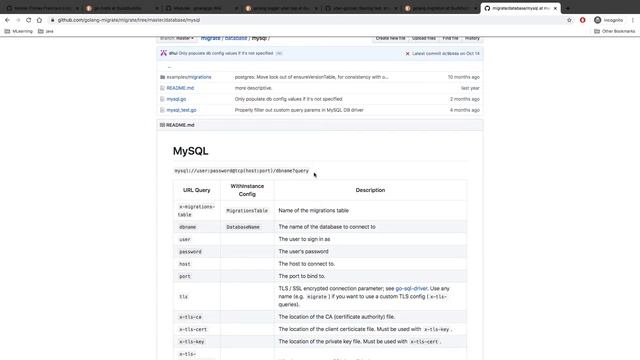
Task: Open the go-sql-driver link in tls row
Action: pyautogui.click(x=411, y=288)
